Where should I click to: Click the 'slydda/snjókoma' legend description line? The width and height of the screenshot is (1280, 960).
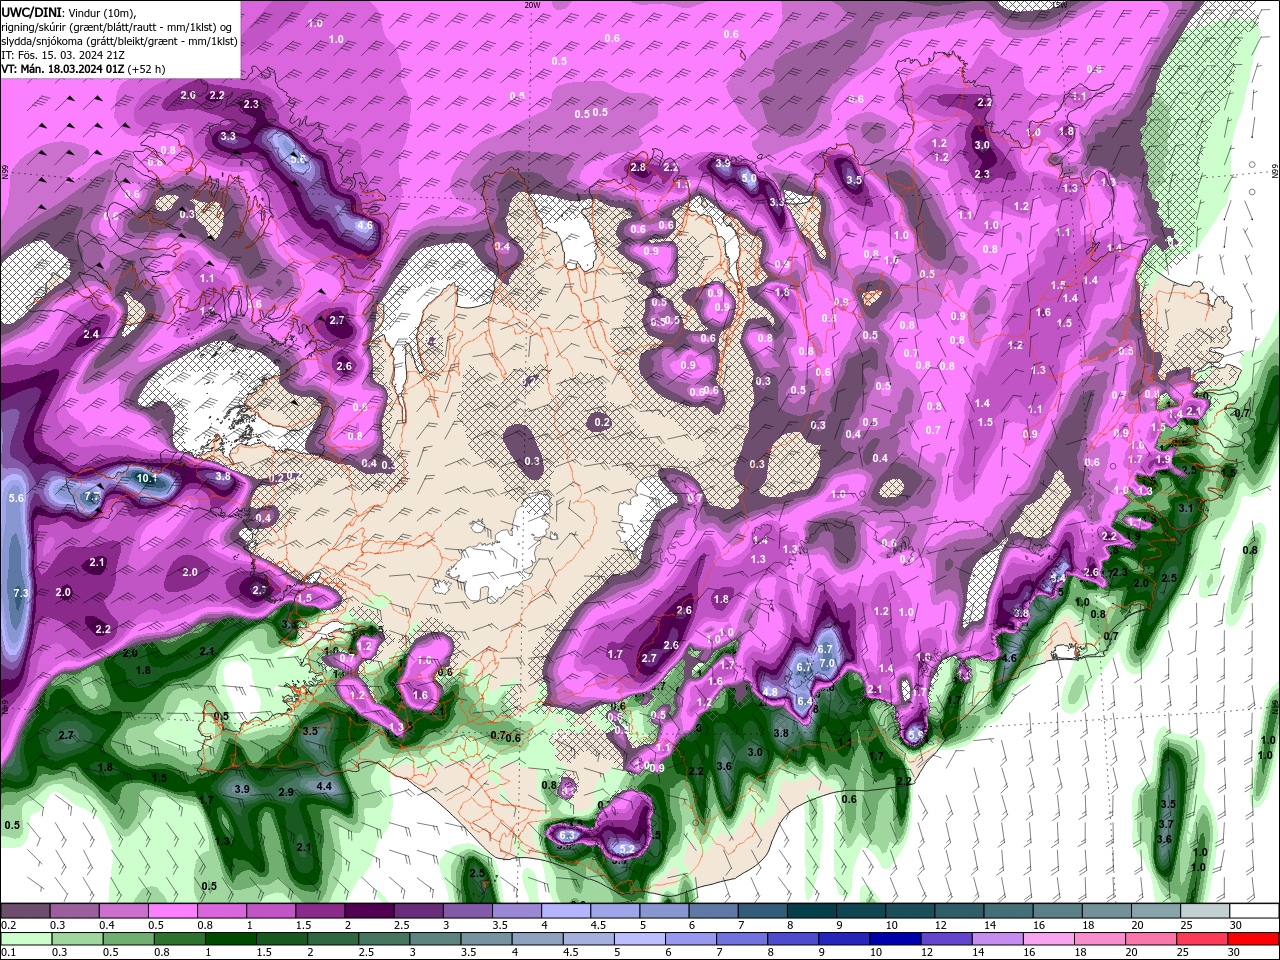119,40
